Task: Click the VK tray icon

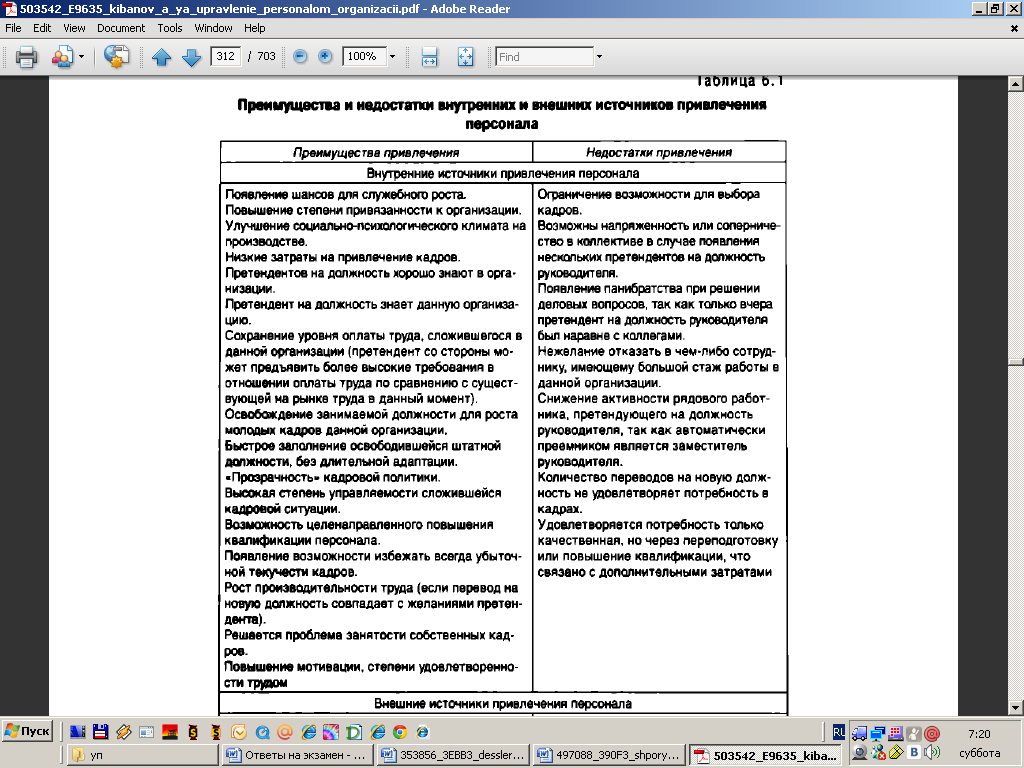Action: point(915,753)
